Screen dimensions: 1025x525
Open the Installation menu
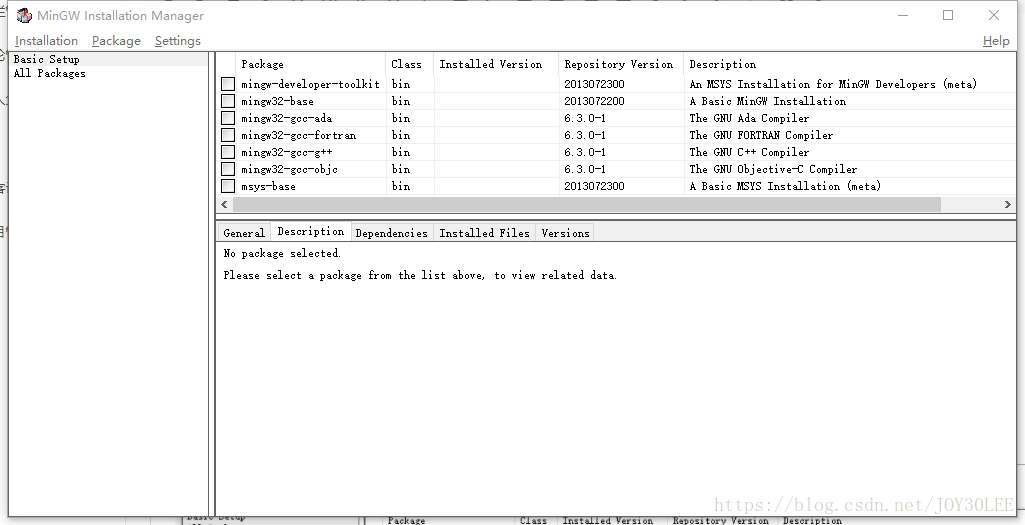[46, 41]
